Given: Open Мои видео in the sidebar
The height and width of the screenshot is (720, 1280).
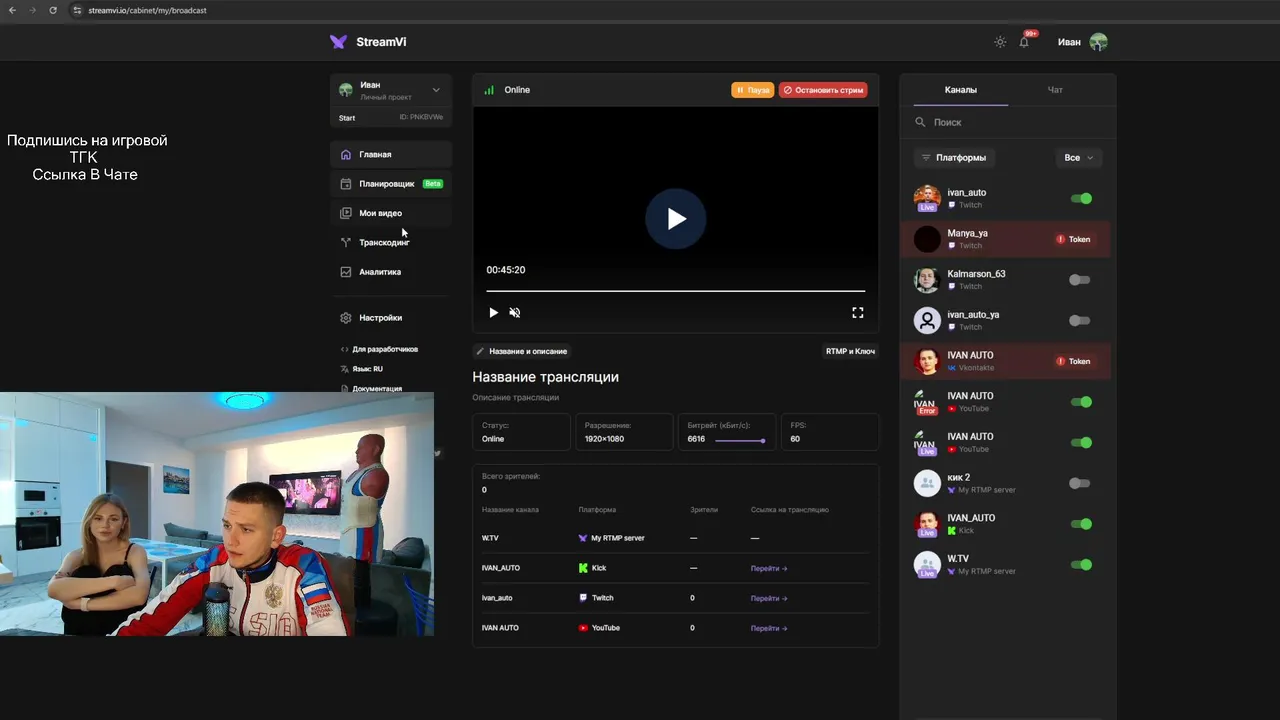Looking at the screenshot, I should (x=391, y=213).
